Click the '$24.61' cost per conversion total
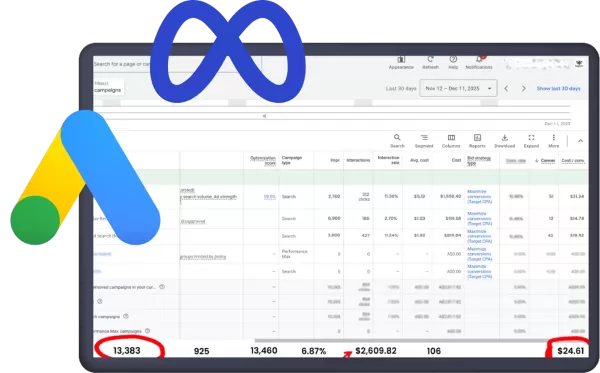This screenshot has width=600, height=373. (x=571, y=351)
